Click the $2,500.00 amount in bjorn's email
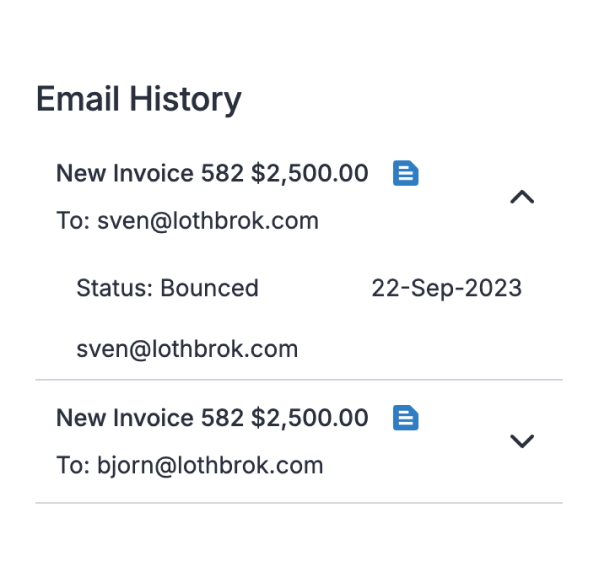 [309, 418]
